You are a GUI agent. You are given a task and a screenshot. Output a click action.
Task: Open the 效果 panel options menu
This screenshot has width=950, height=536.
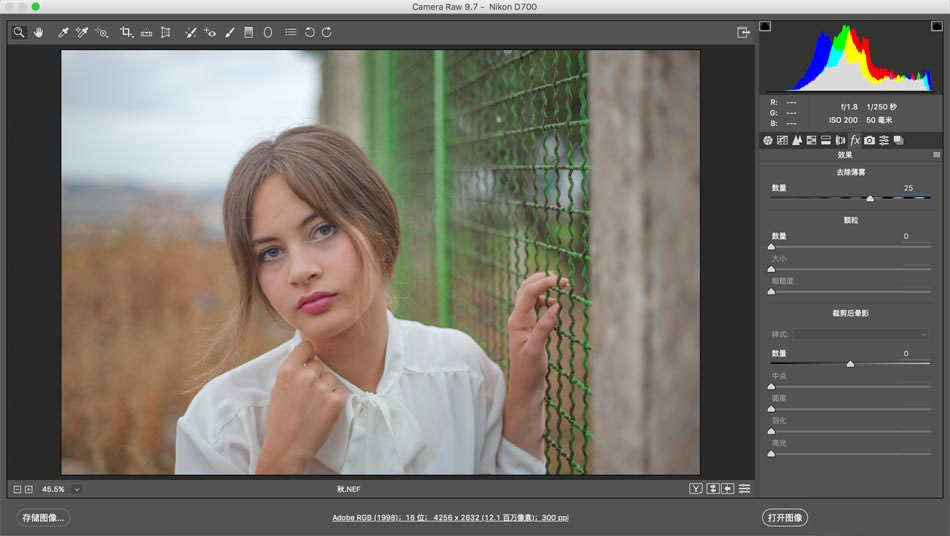(x=936, y=155)
